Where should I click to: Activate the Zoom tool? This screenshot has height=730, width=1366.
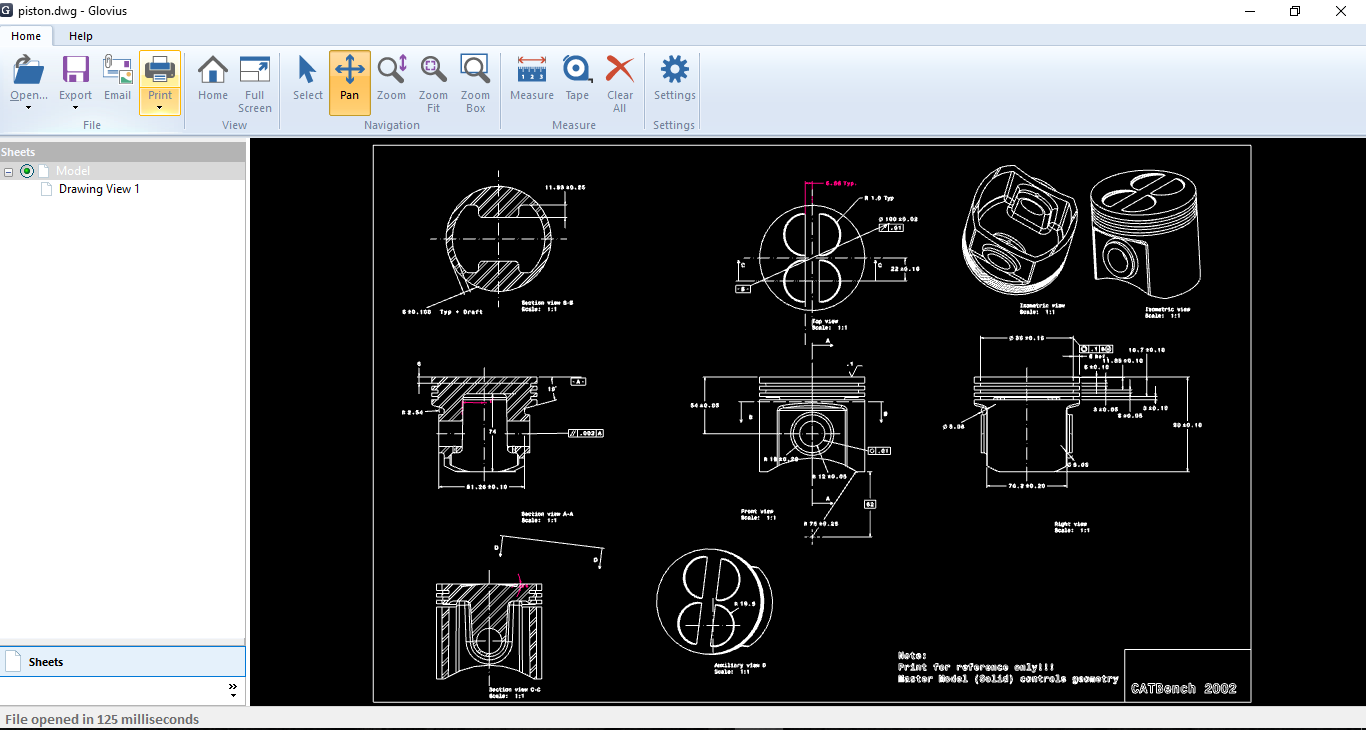(391, 80)
